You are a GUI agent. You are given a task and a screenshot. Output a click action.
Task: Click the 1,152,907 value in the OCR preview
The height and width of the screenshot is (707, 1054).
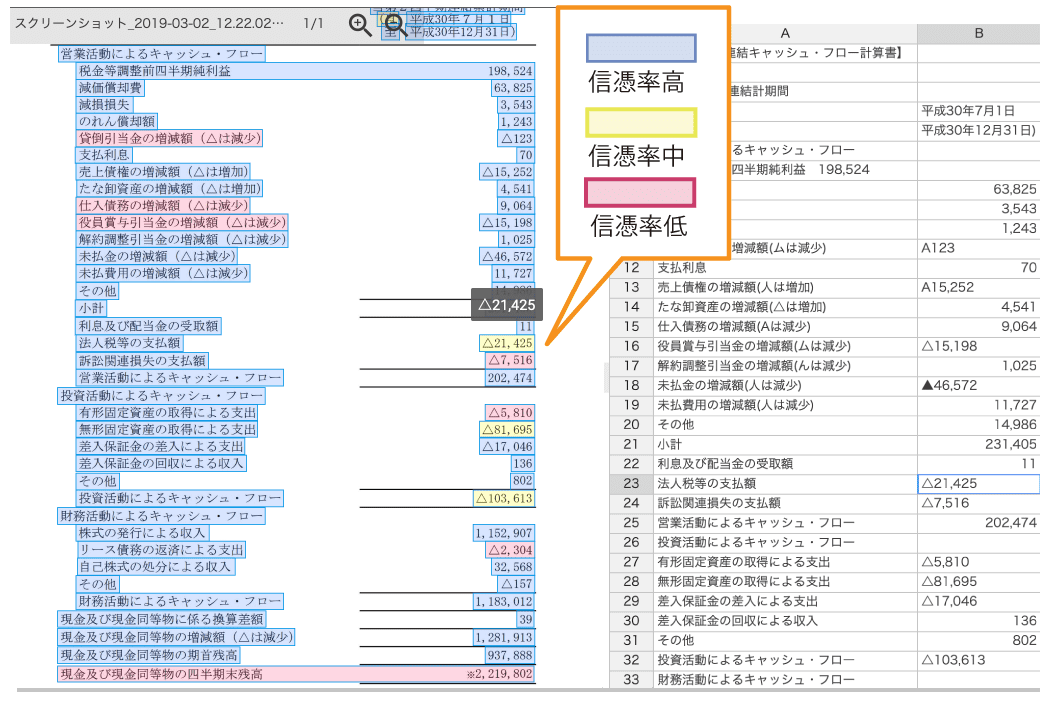click(504, 533)
